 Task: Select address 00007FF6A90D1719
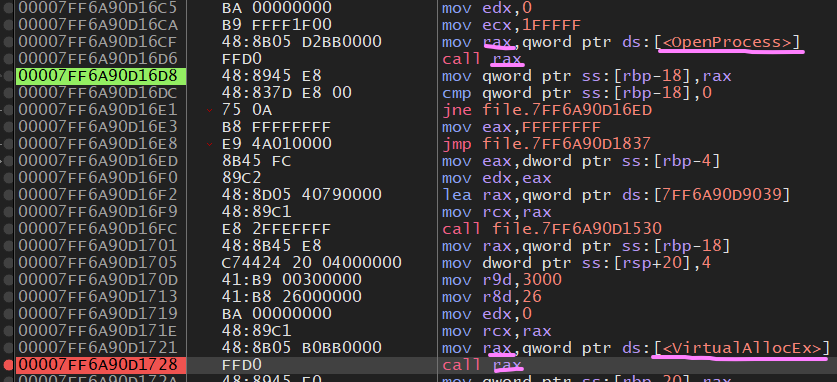(x=98, y=314)
